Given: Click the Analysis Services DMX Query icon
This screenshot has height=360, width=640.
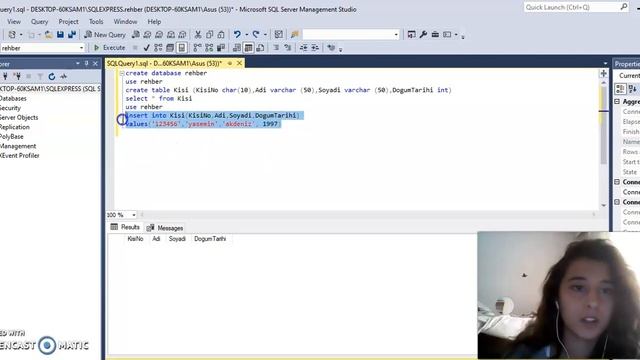Looking at the screenshot, I should pos(159,35).
